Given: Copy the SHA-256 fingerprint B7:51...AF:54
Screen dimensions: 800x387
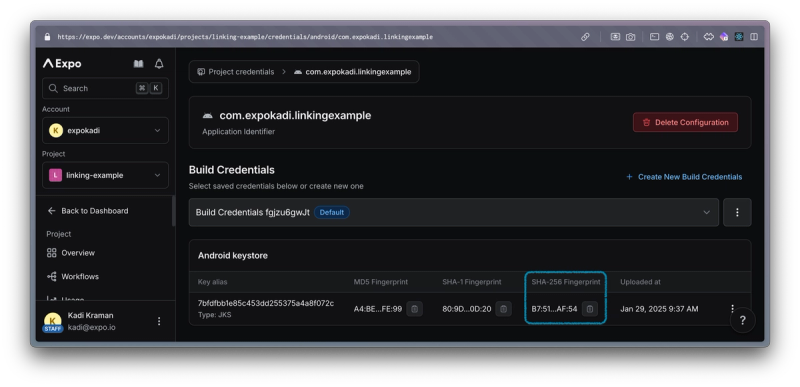Looking at the screenshot, I should (590, 308).
